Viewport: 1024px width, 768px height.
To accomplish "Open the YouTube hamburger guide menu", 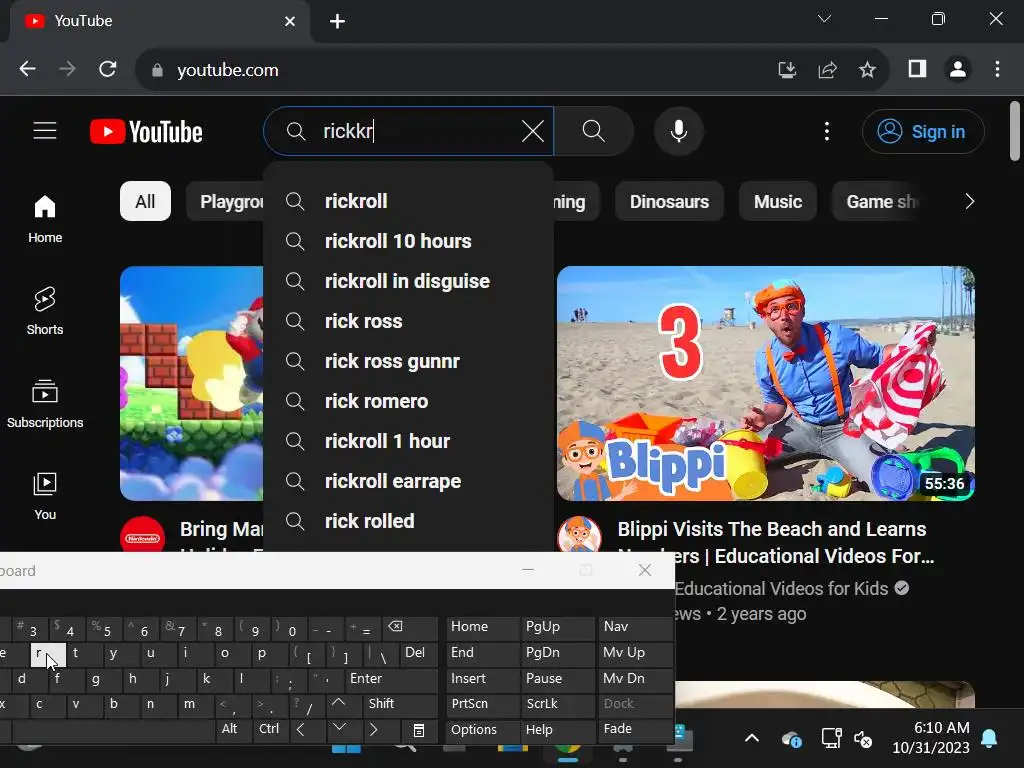I will 45,131.
